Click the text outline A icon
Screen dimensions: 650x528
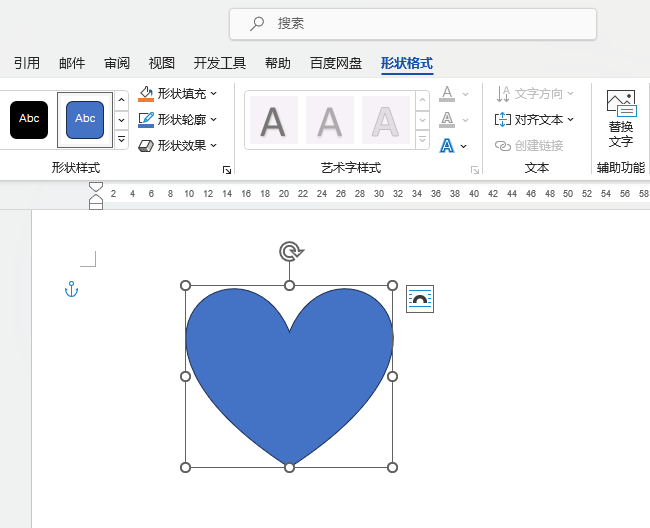tap(447, 120)
